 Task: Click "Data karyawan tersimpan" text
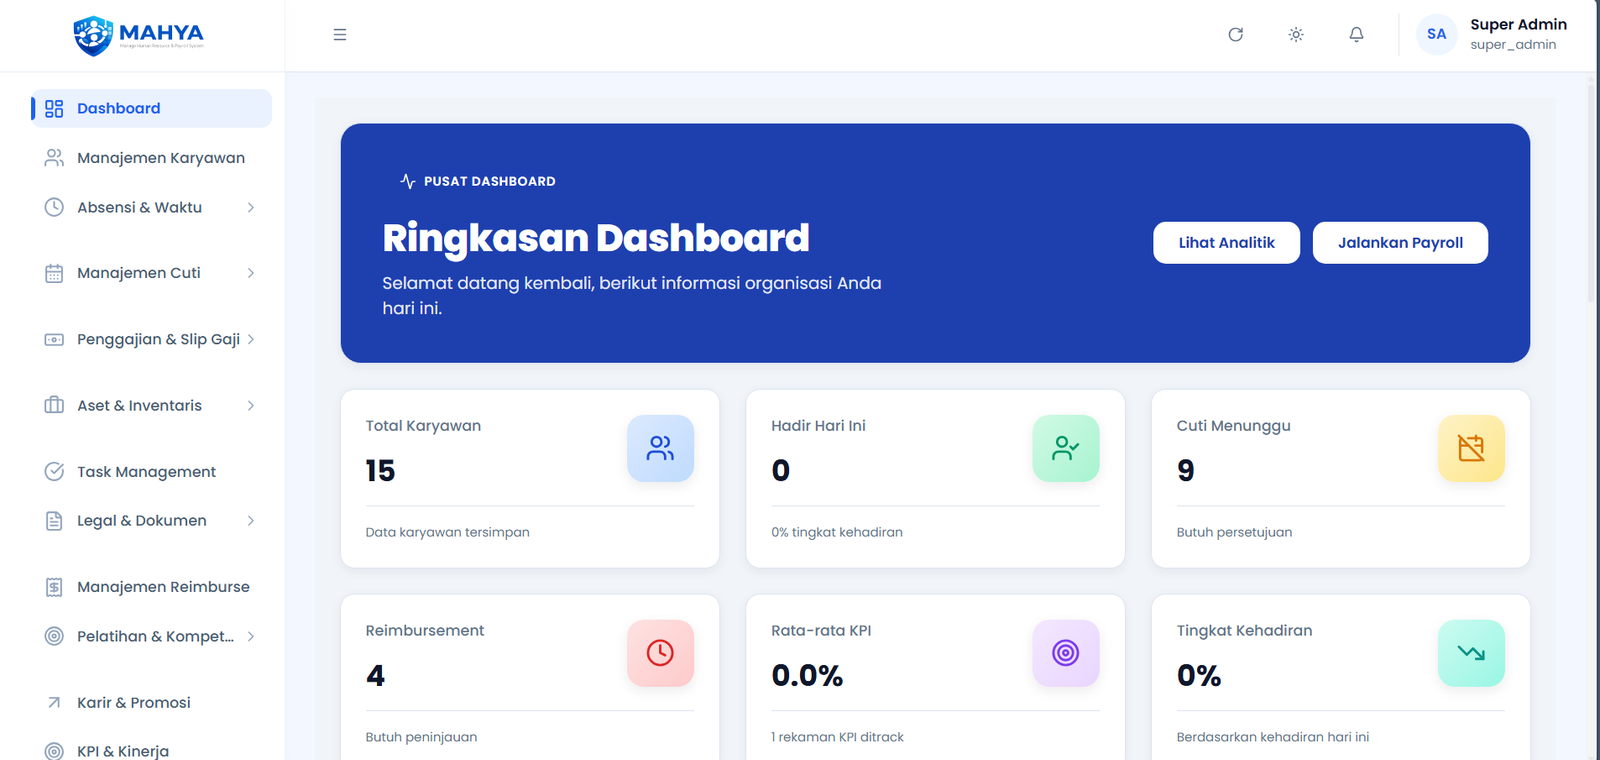pos(447,532)
